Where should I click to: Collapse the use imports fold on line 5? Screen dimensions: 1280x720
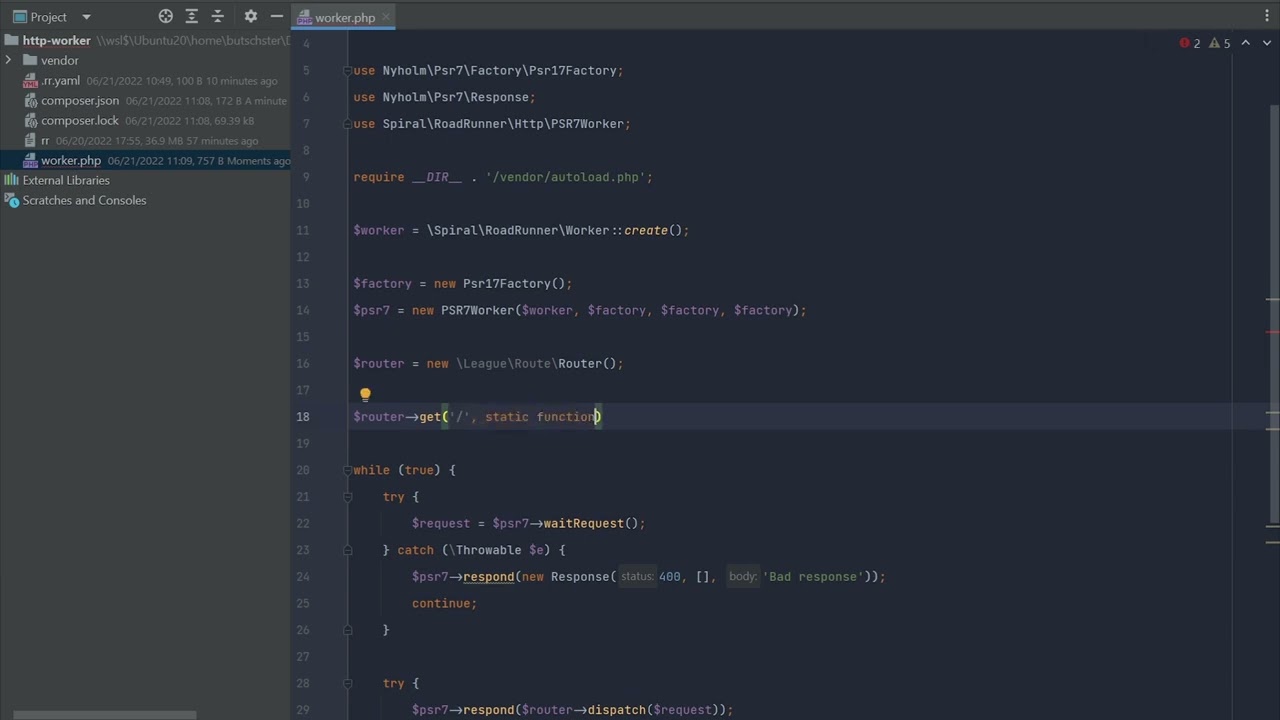tap(347, 71)
